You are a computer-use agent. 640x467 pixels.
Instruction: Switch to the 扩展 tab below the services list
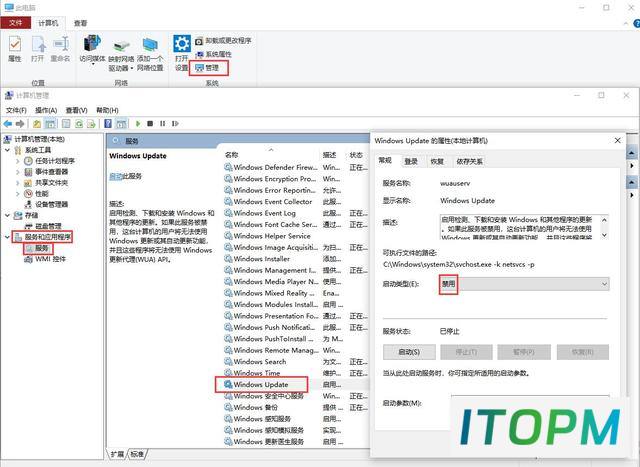(x=118, y=454)
